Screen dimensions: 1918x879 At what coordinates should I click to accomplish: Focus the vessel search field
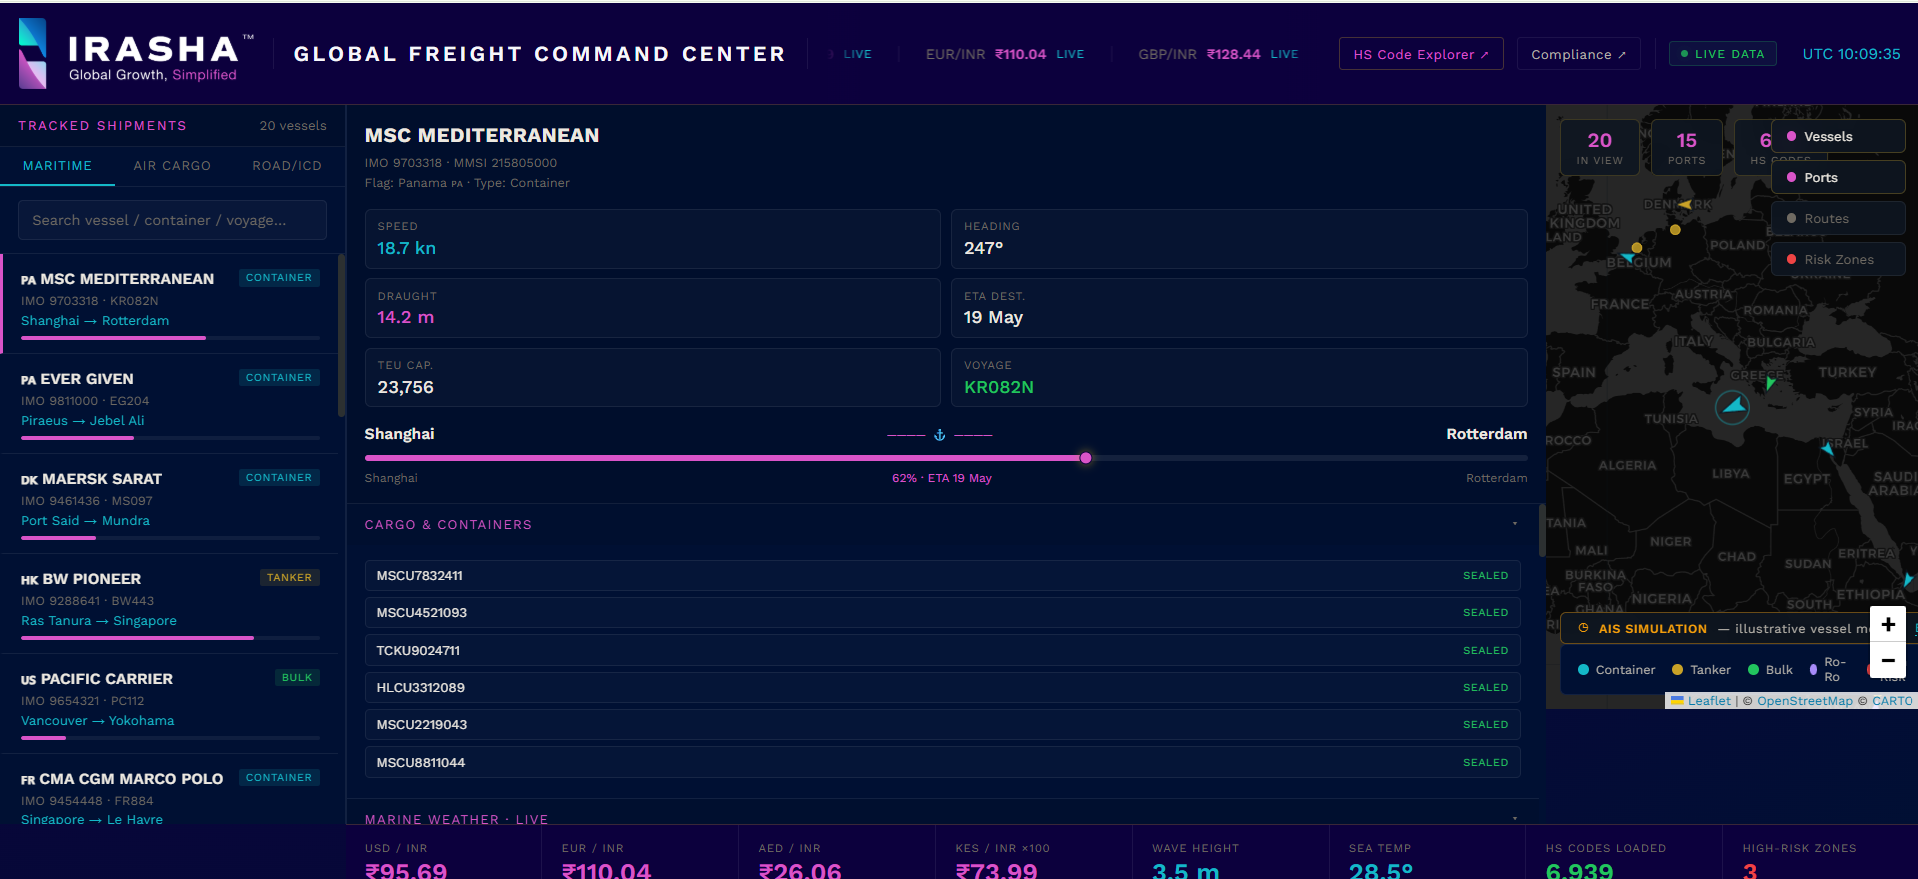pos(172,220)
